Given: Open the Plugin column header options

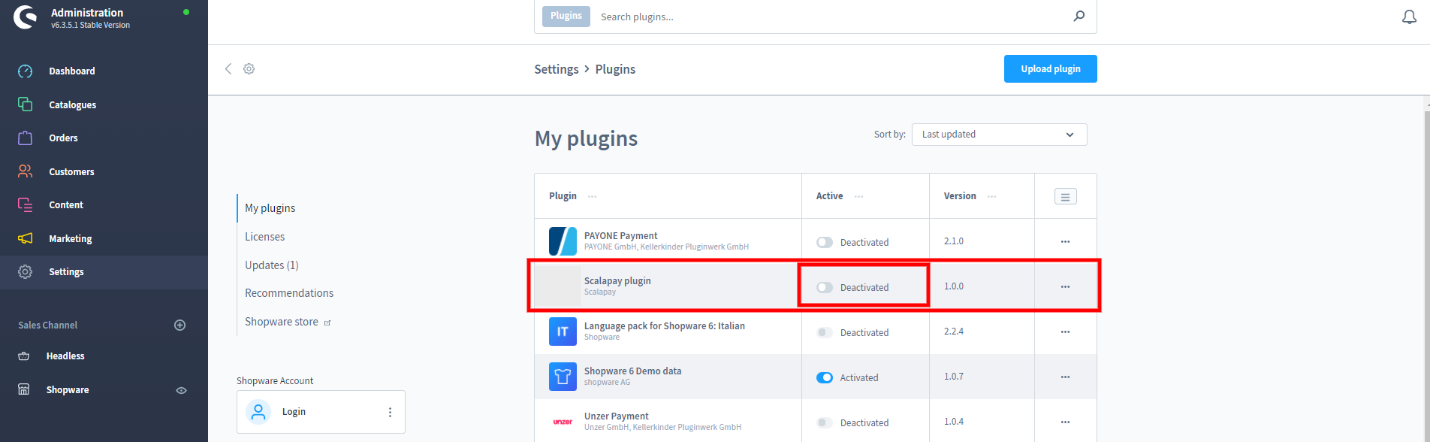Looking at the screenshot, I should (593, 196).
